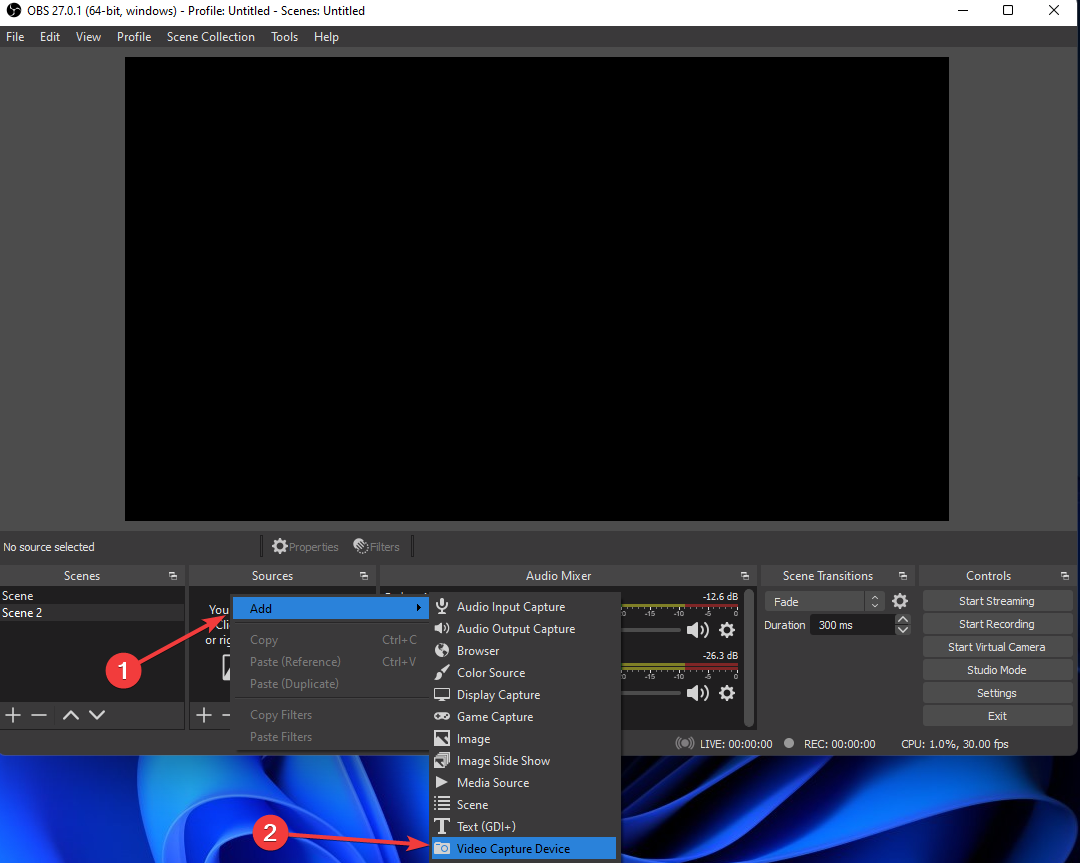Click the Copy Filters menu entry

pos(331,715)
